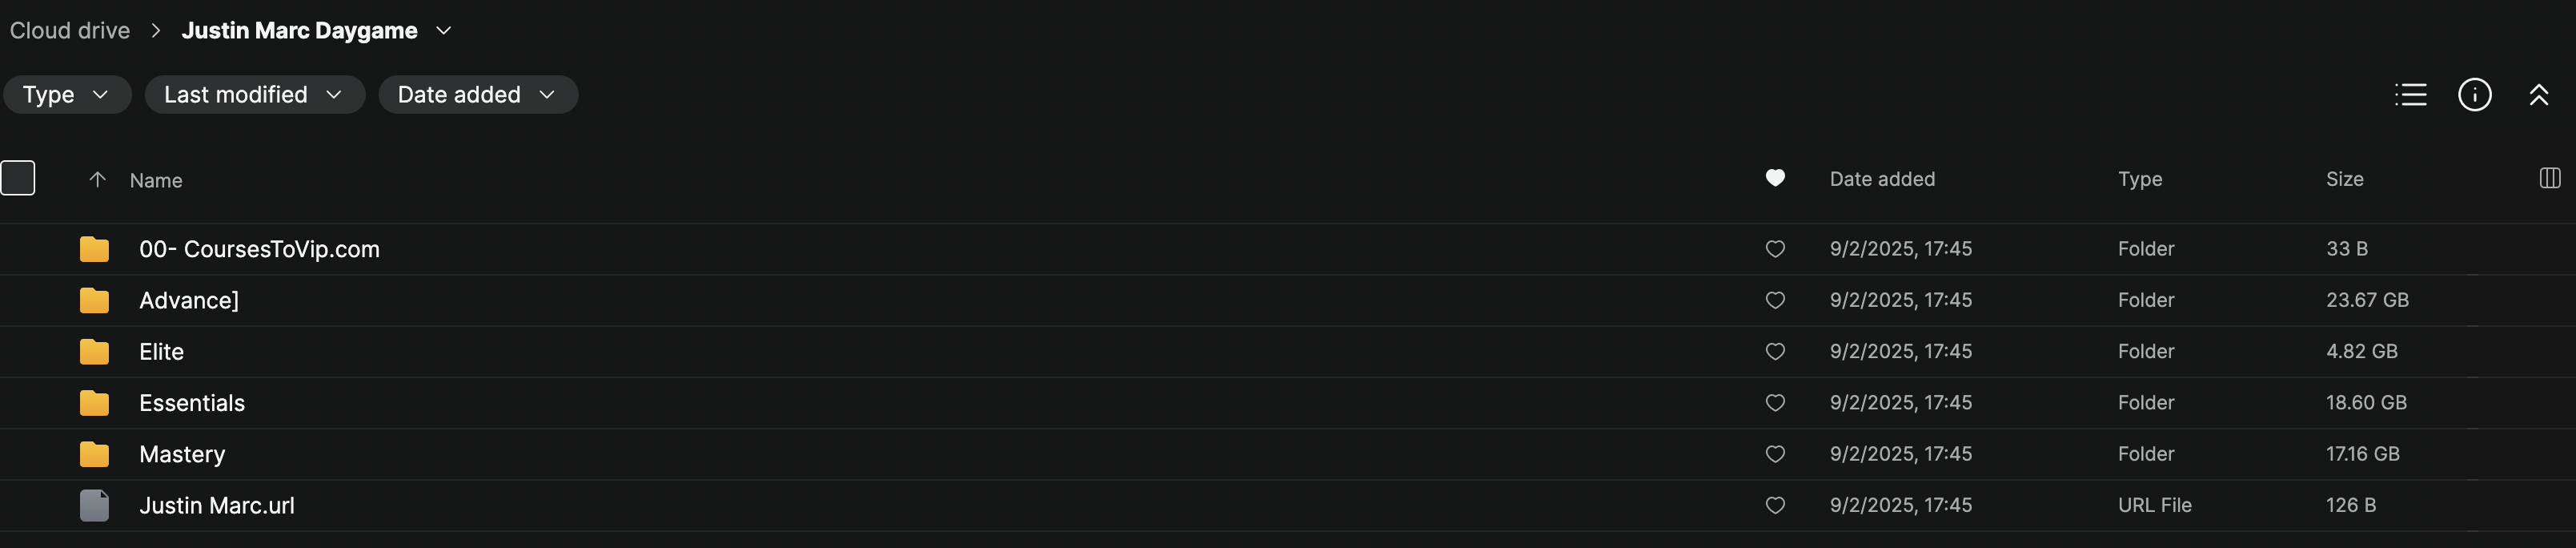Expand the Last modified filter
Image resolution: width=2576 pixels, height=548 pixels.
click(254, 94)
